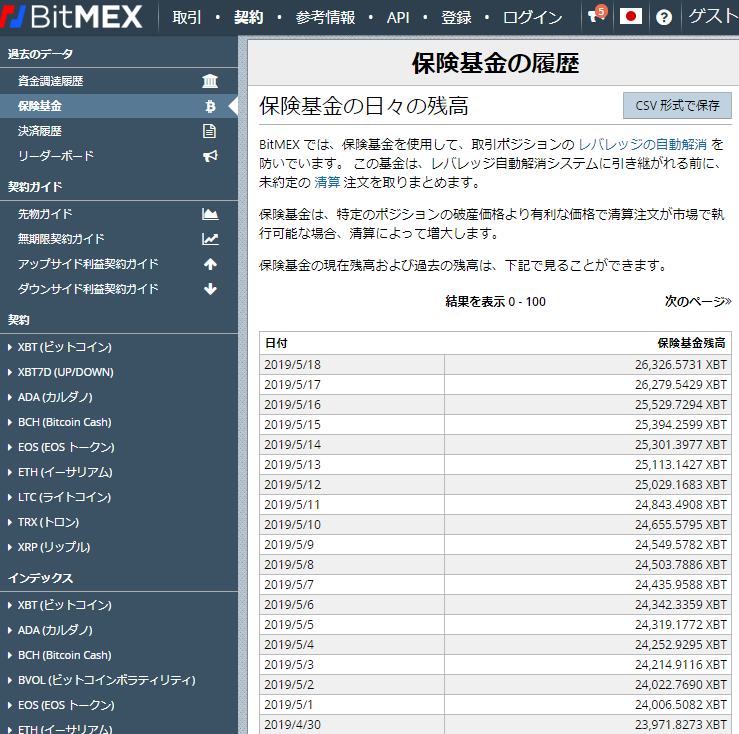Open ダウンサイド利益契約ガイド in sidebar
The width and height of the screenshot is (739, 734).
pyautogui.click(x=88, y=289)
